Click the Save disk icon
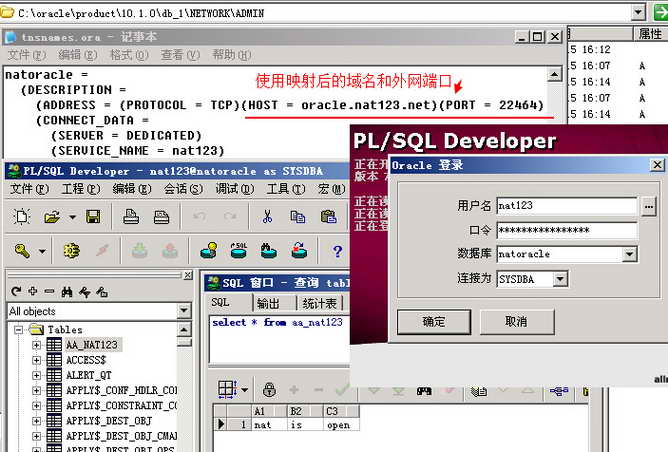The width and height of the screenshot is (668, 452). pos(92,217)
